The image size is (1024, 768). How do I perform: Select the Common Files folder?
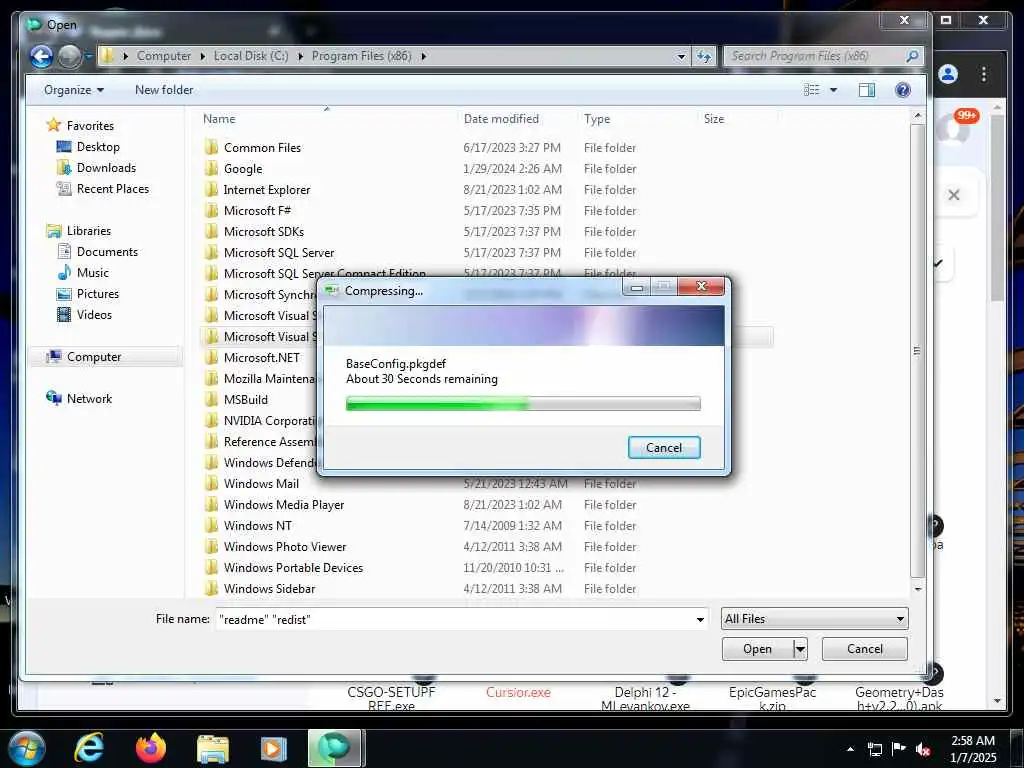262,148
